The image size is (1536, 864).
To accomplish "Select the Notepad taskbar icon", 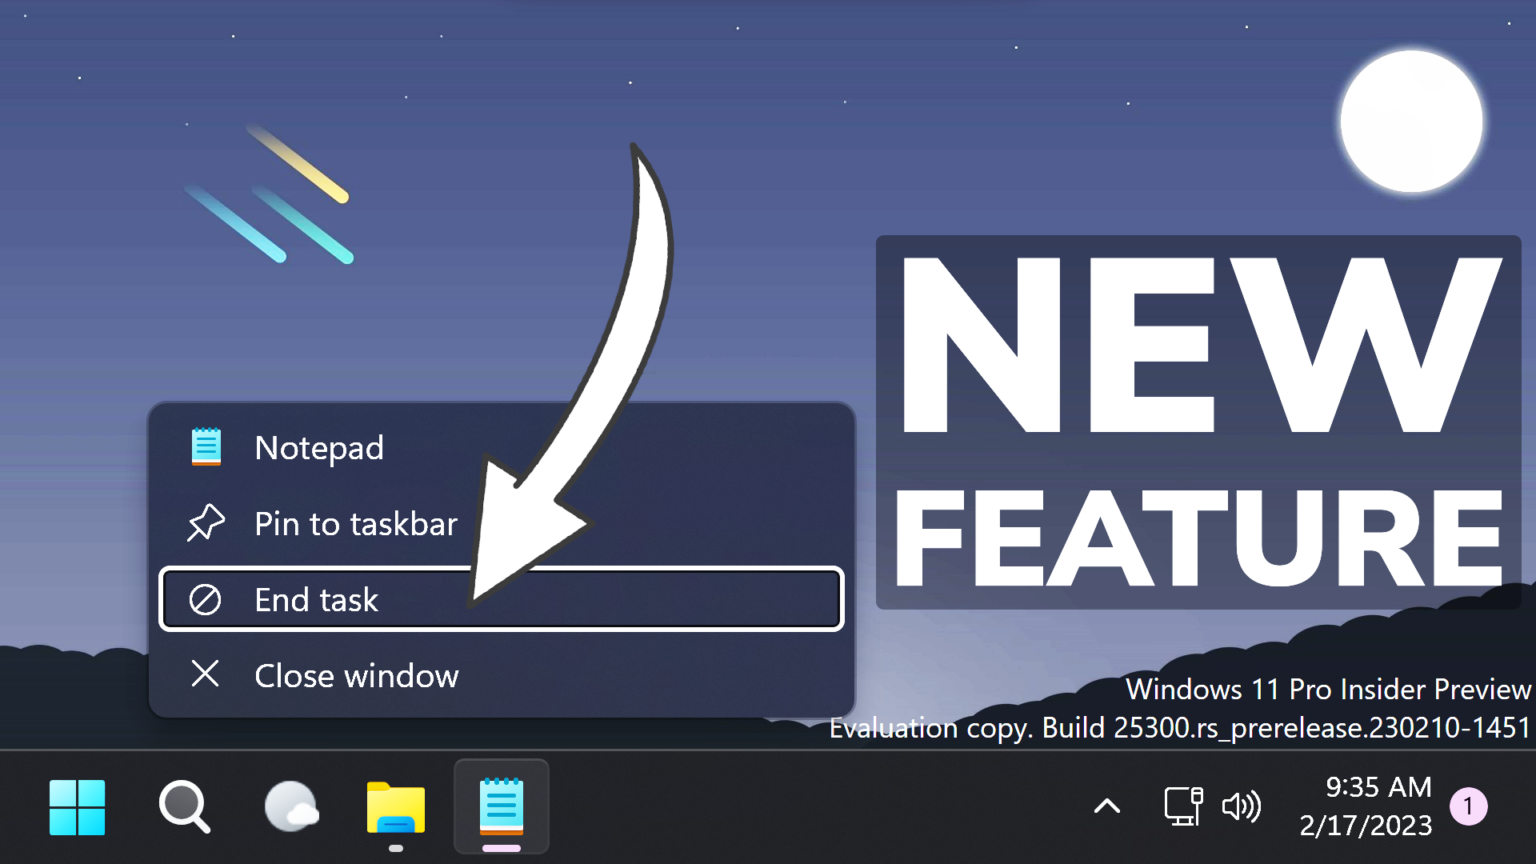I will click(502, 806).
